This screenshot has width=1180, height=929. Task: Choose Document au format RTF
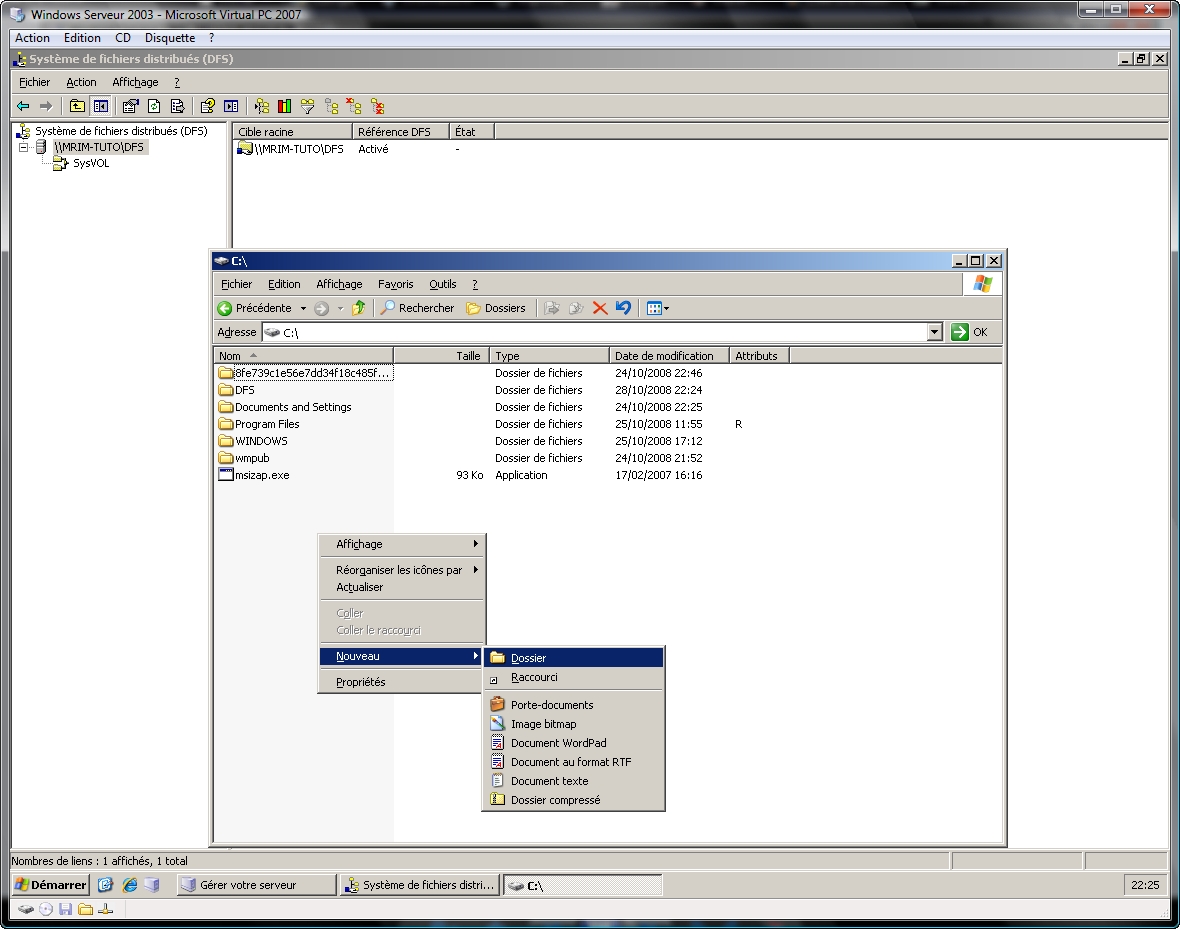tap(573, 762)
